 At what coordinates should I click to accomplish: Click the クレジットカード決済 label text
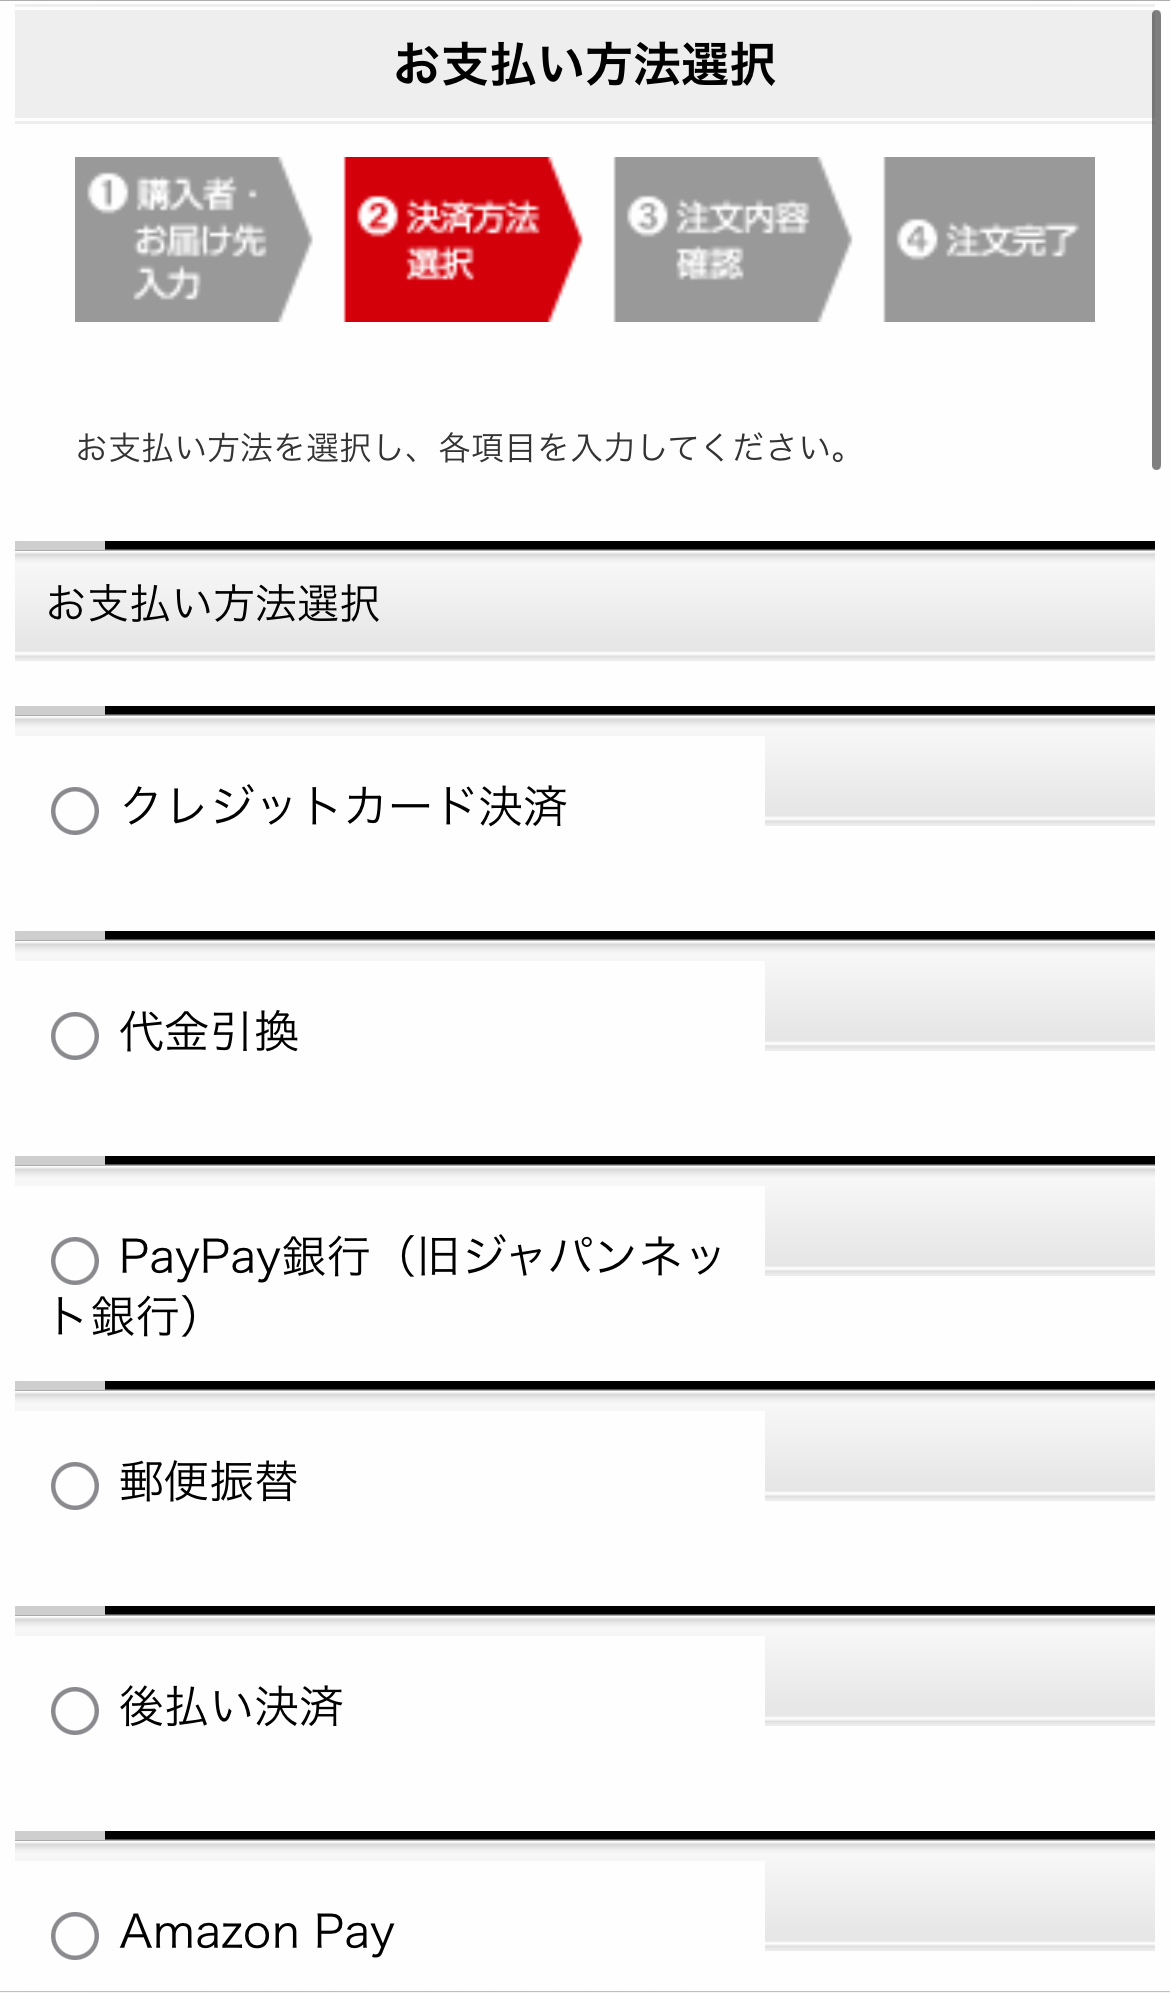tap(344, 806)
